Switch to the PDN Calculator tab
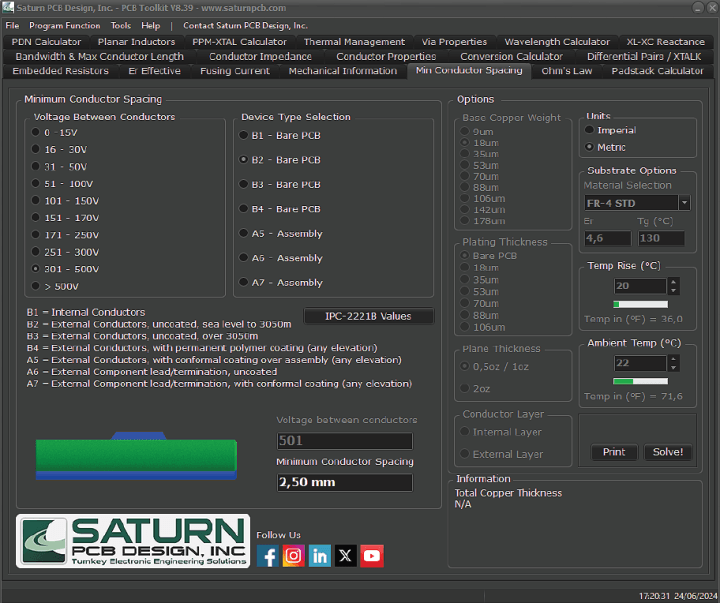This screenshot has height=603, width=720. tap(46, 42)
